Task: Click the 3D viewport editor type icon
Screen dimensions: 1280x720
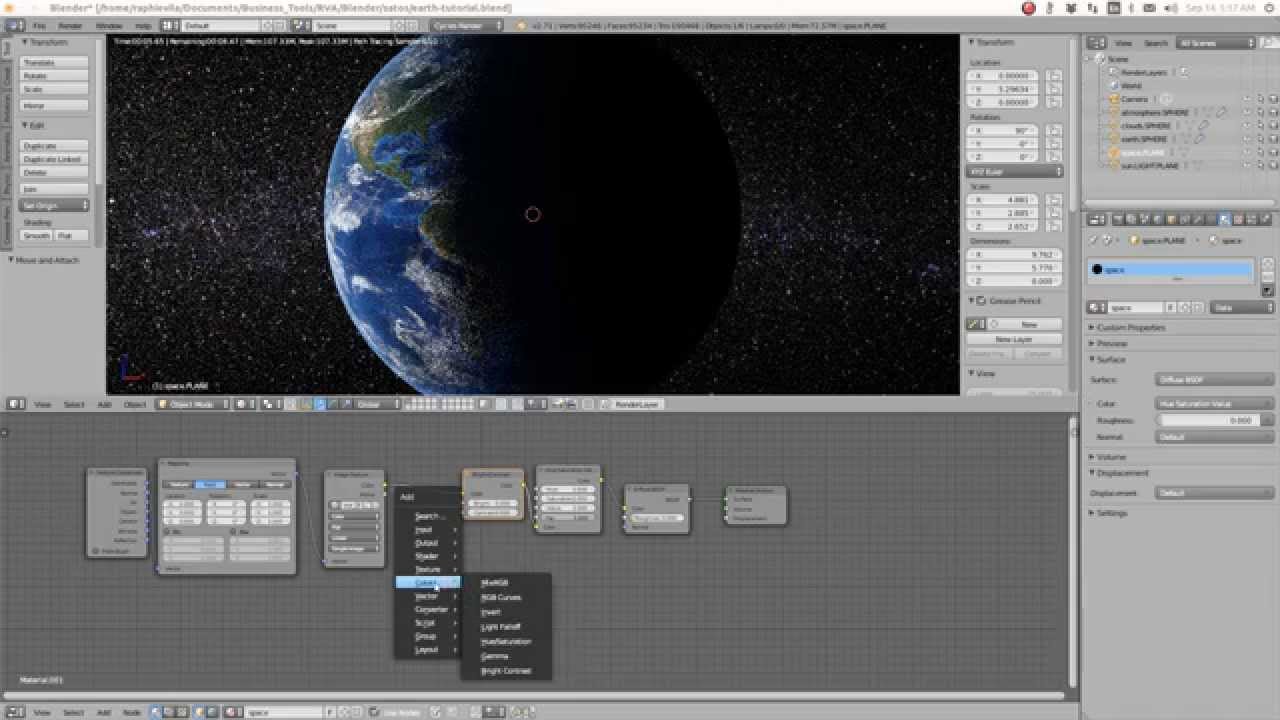Action: point(16,404)
